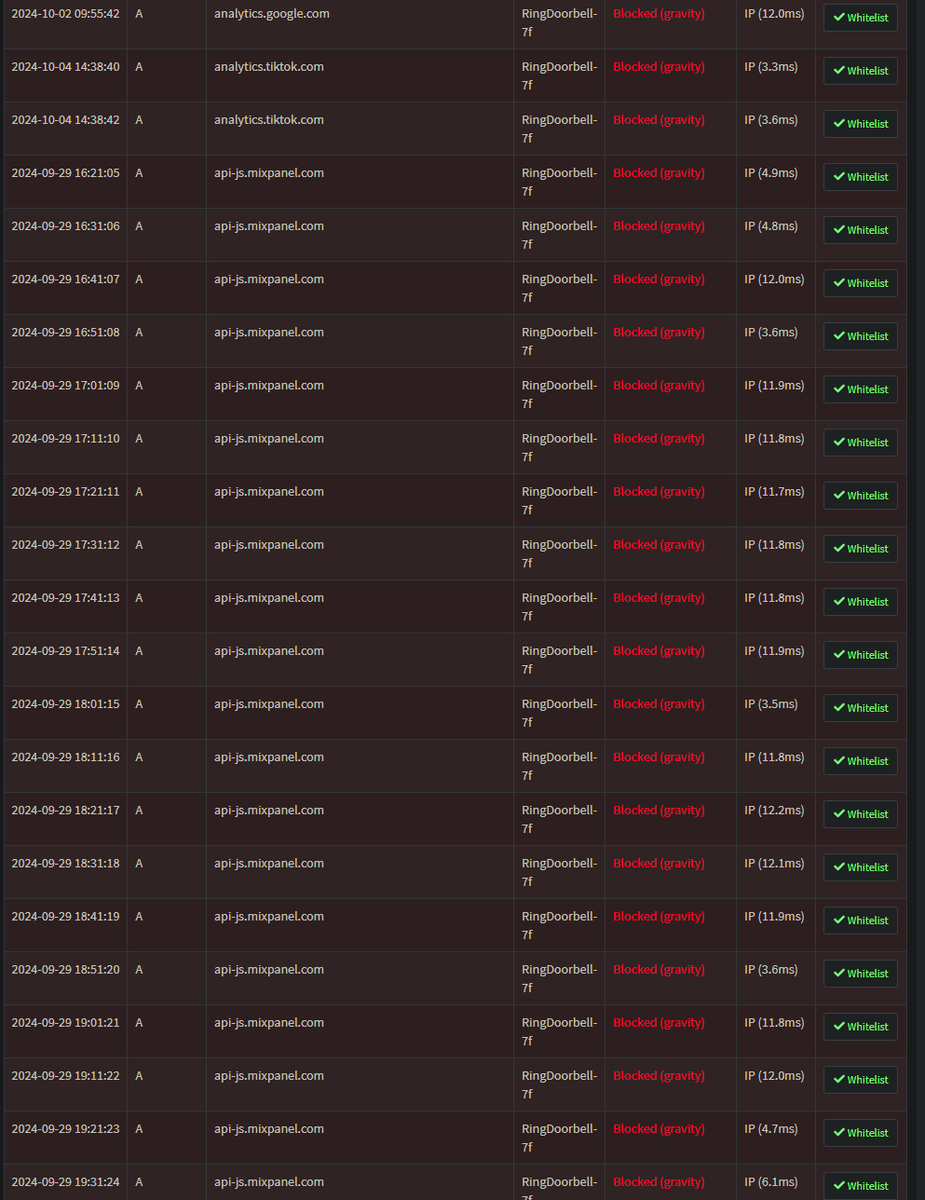925x1200 pixels.
Task: Whitelist mixpanel query at 16:51:08
Action: (x=860, y=336)
